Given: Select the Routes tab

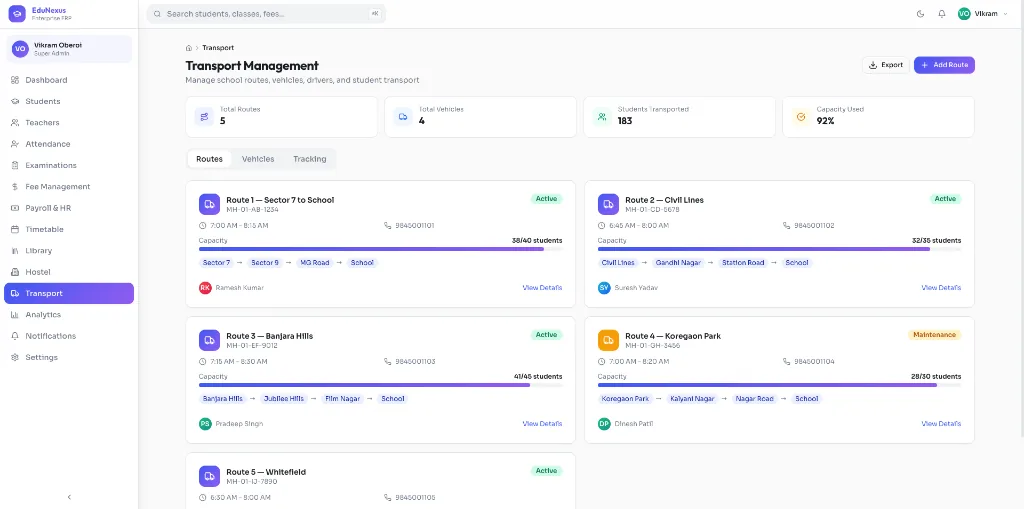Looking at the screenshot, I should (210, 159).
